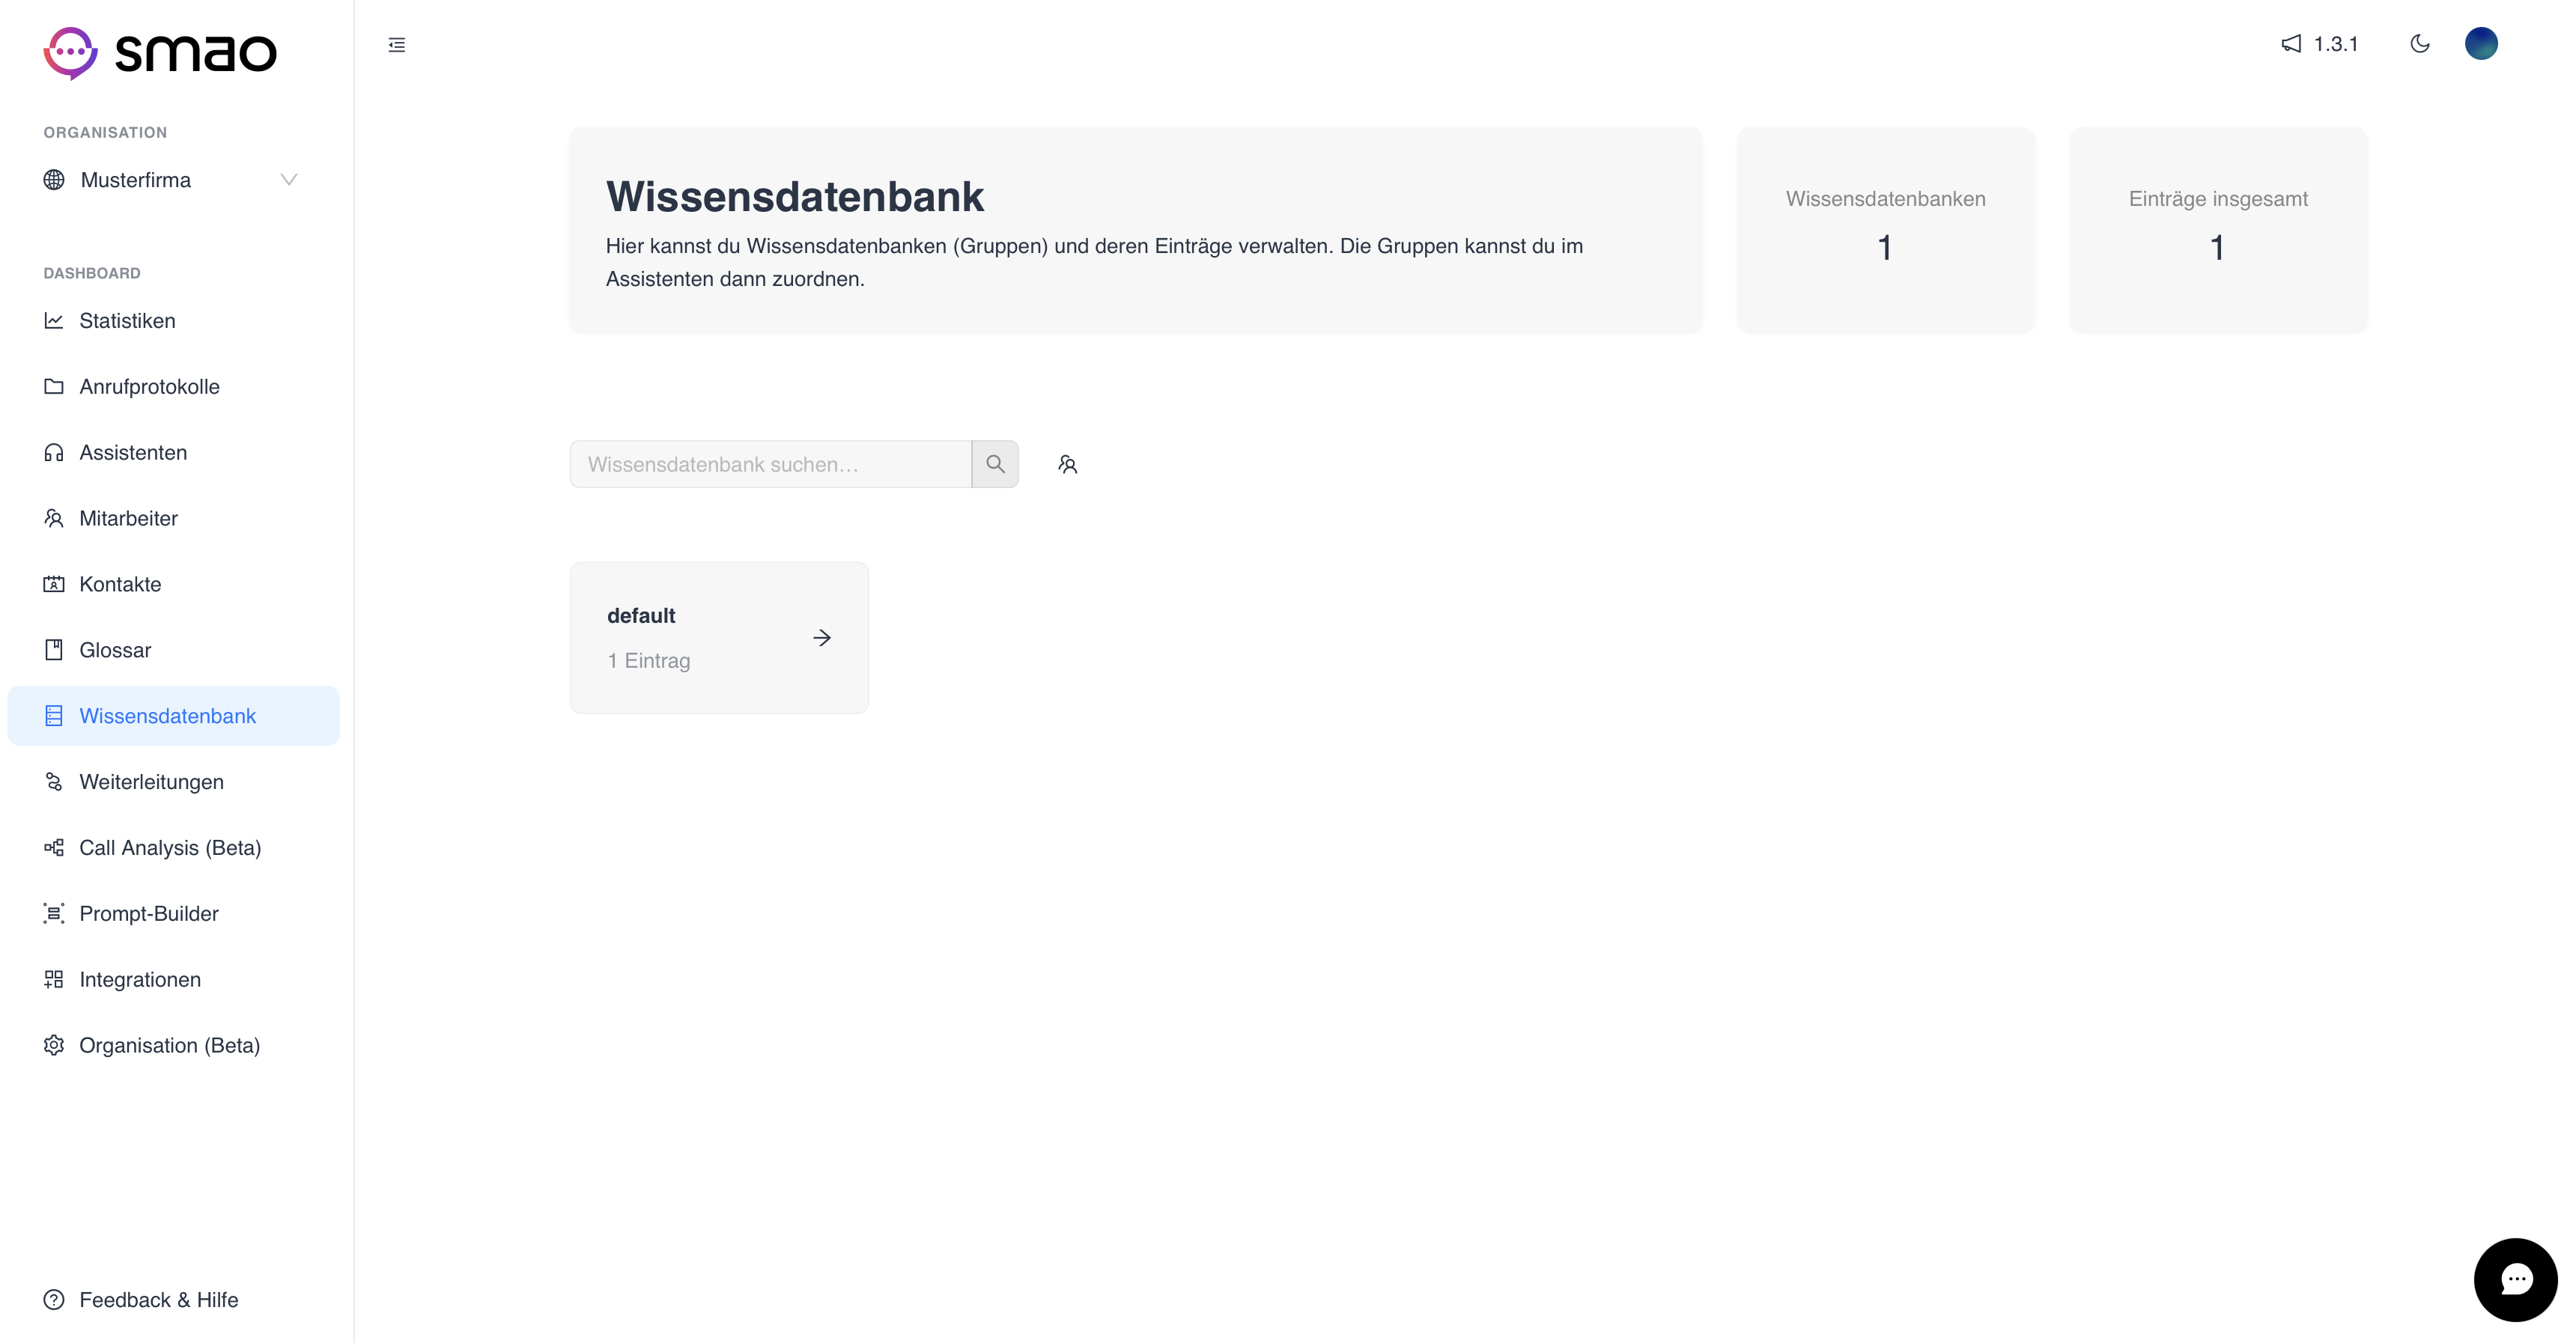Click the search magnifier button

995,464
